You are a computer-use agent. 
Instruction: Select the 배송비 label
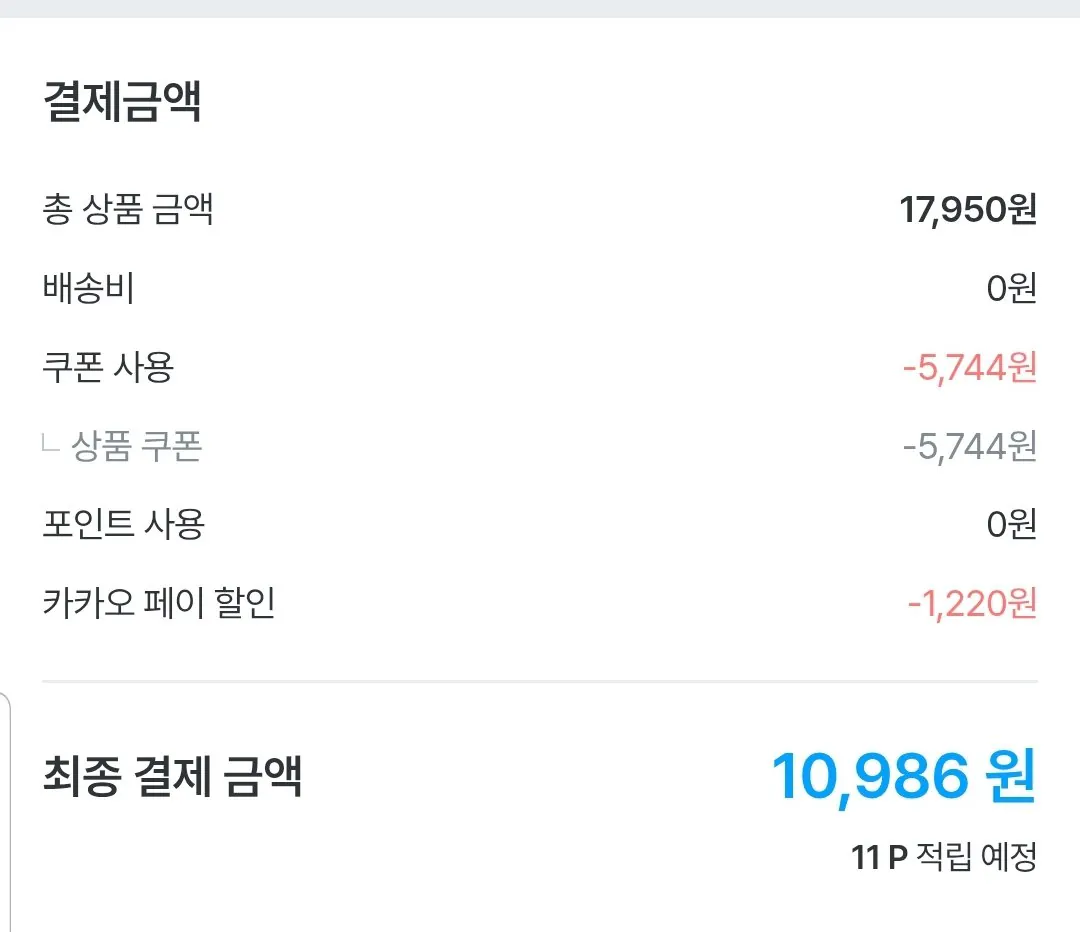pos(88,289)
